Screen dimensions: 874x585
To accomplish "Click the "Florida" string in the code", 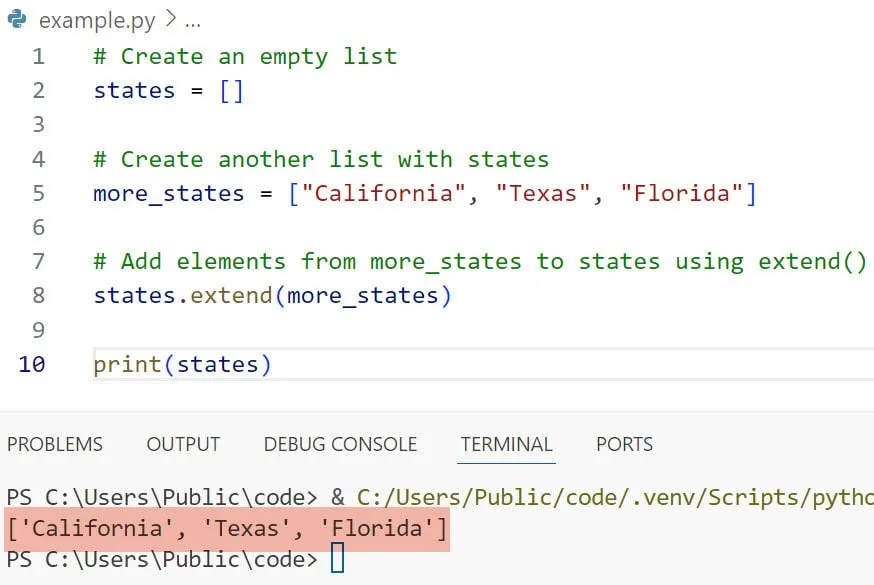I will point(681,193).
